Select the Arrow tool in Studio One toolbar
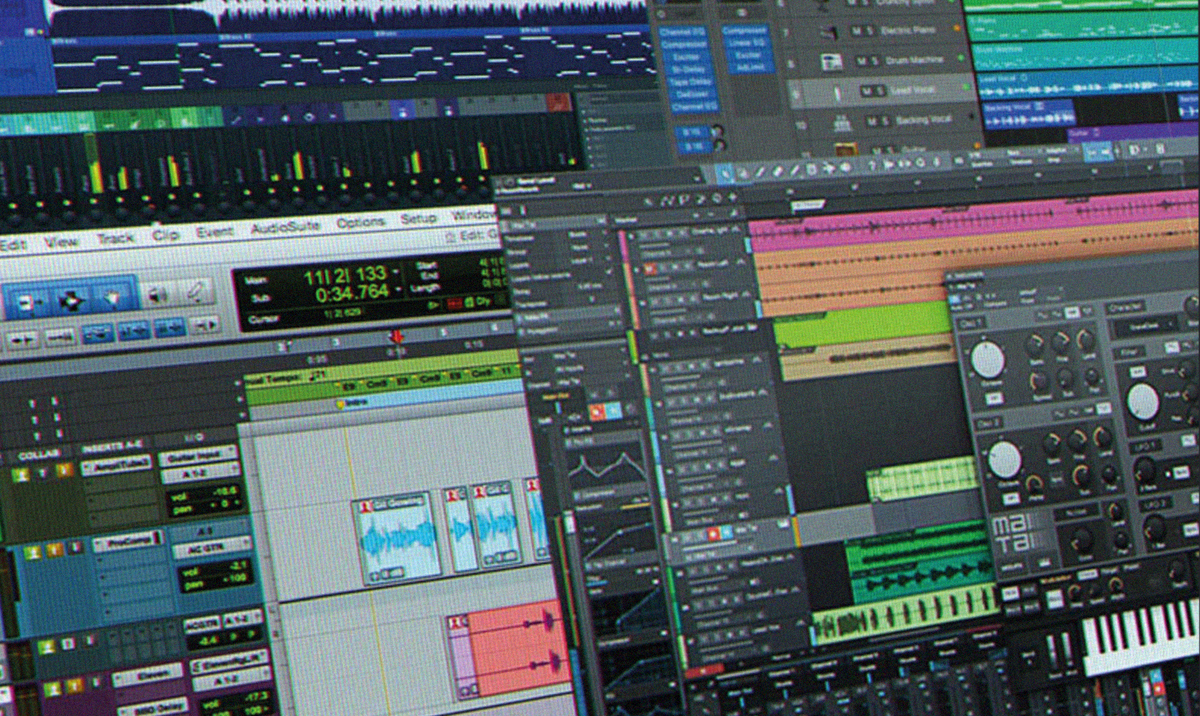 tap(726, 174)
